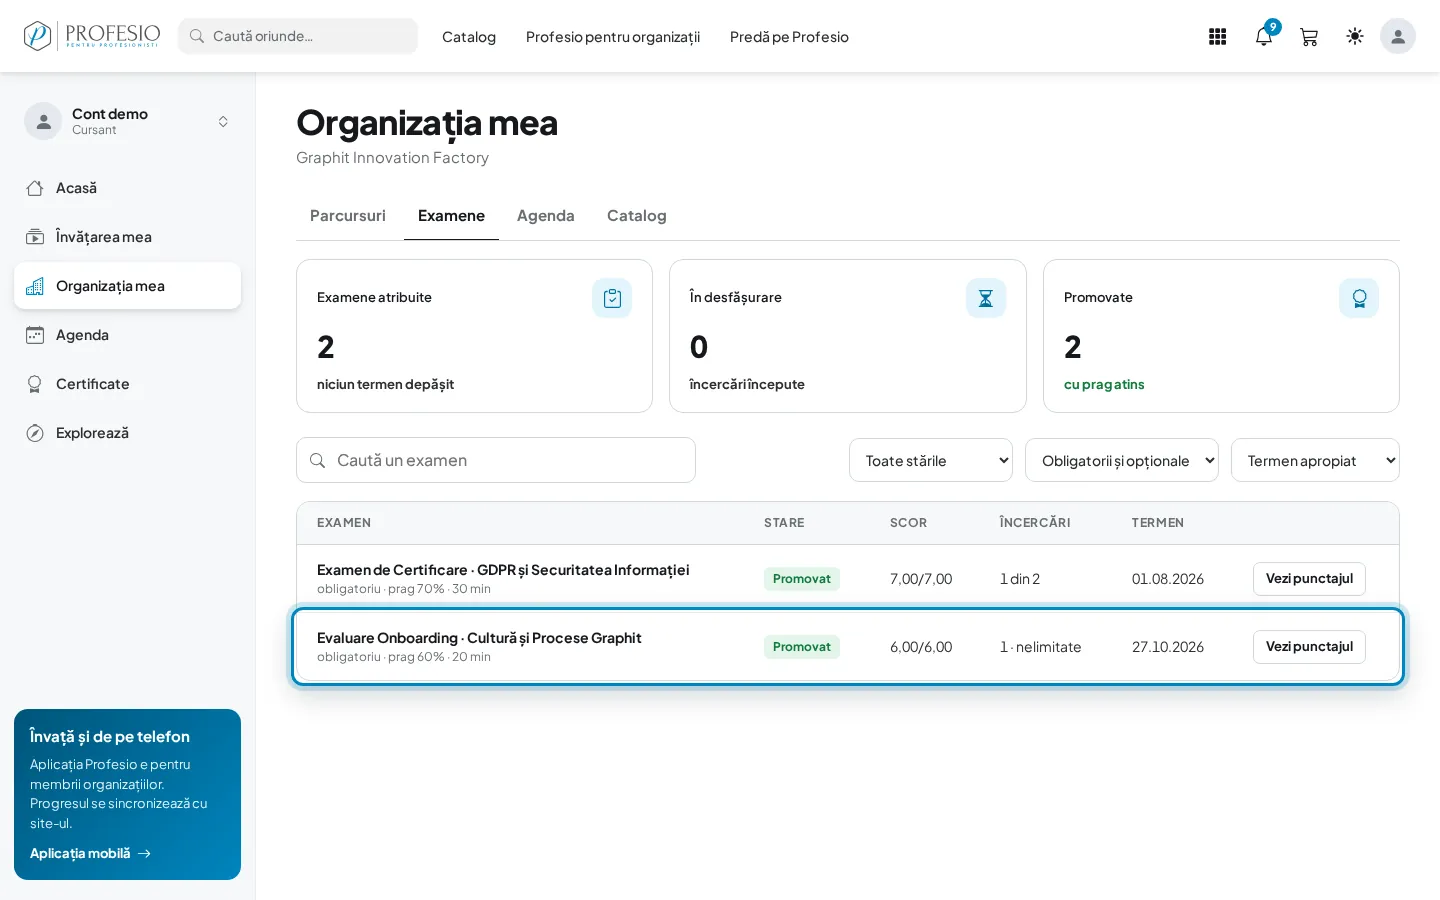Viewport: 1440px width, 900px height.
Task: Follow the Aplicația mobilă link
Action: (x=90, y=853)
